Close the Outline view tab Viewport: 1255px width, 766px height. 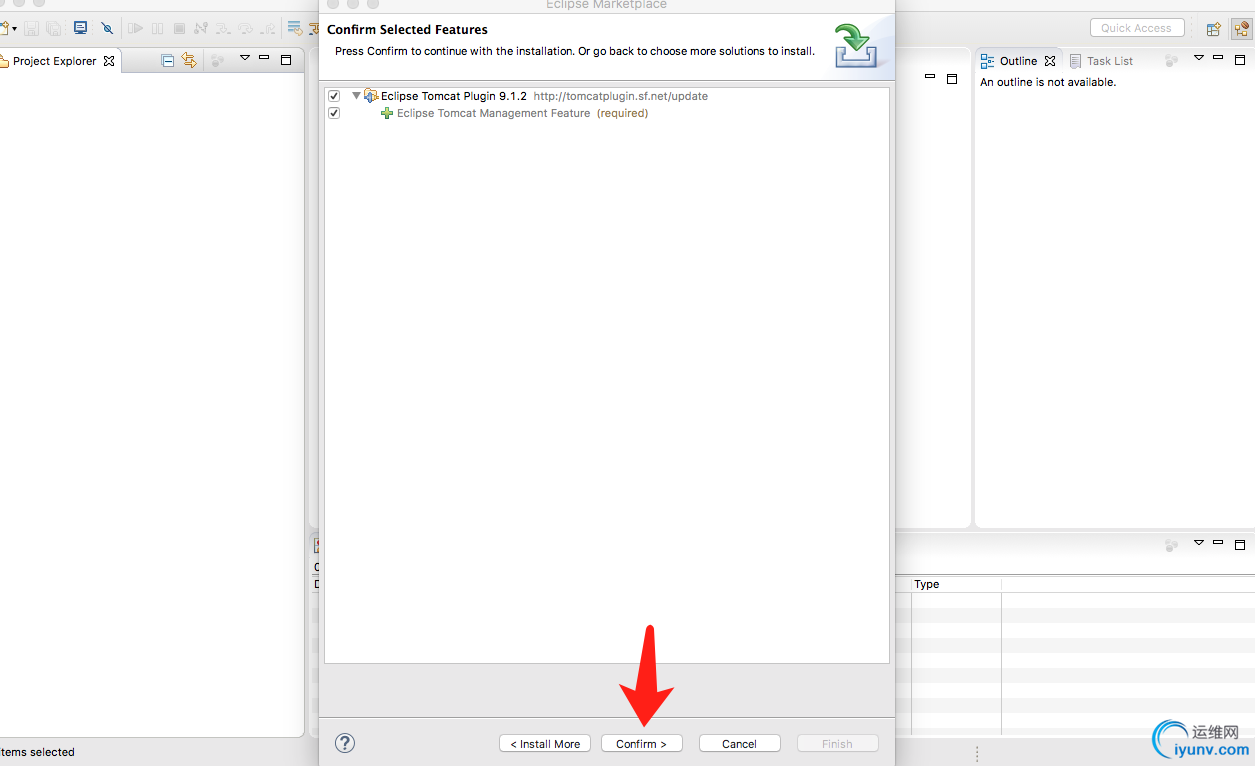point(1050,61)
